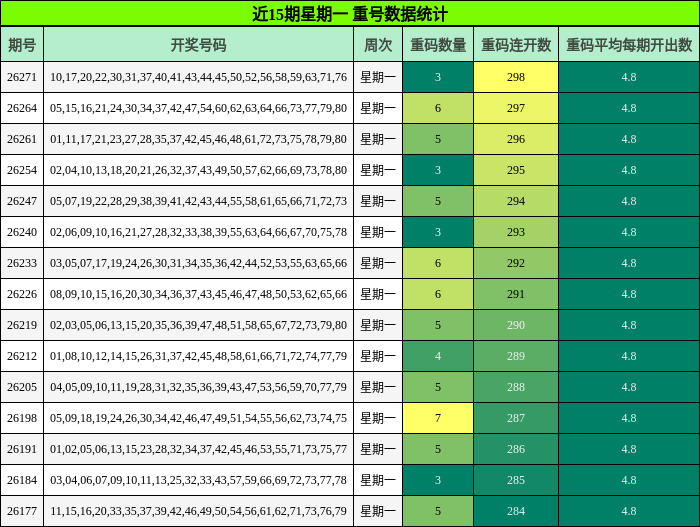Click the 291 consecutive count cell
The image size is (700, 527).
516,294
